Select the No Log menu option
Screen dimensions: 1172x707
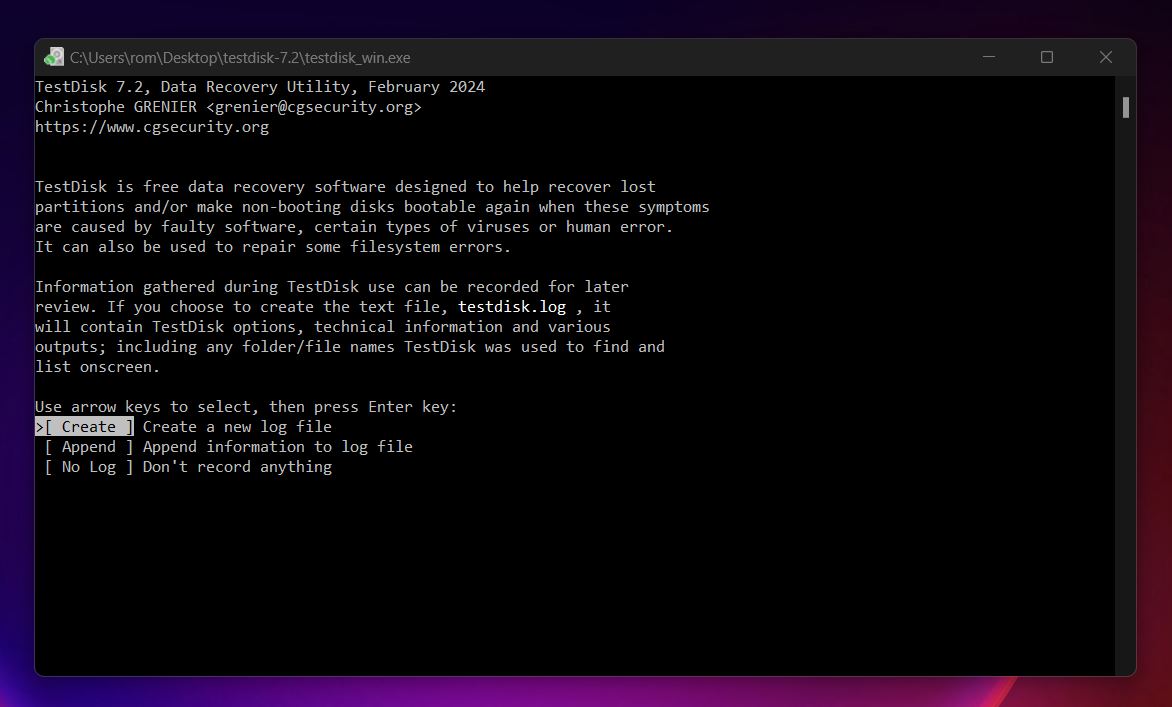(89, 467)
